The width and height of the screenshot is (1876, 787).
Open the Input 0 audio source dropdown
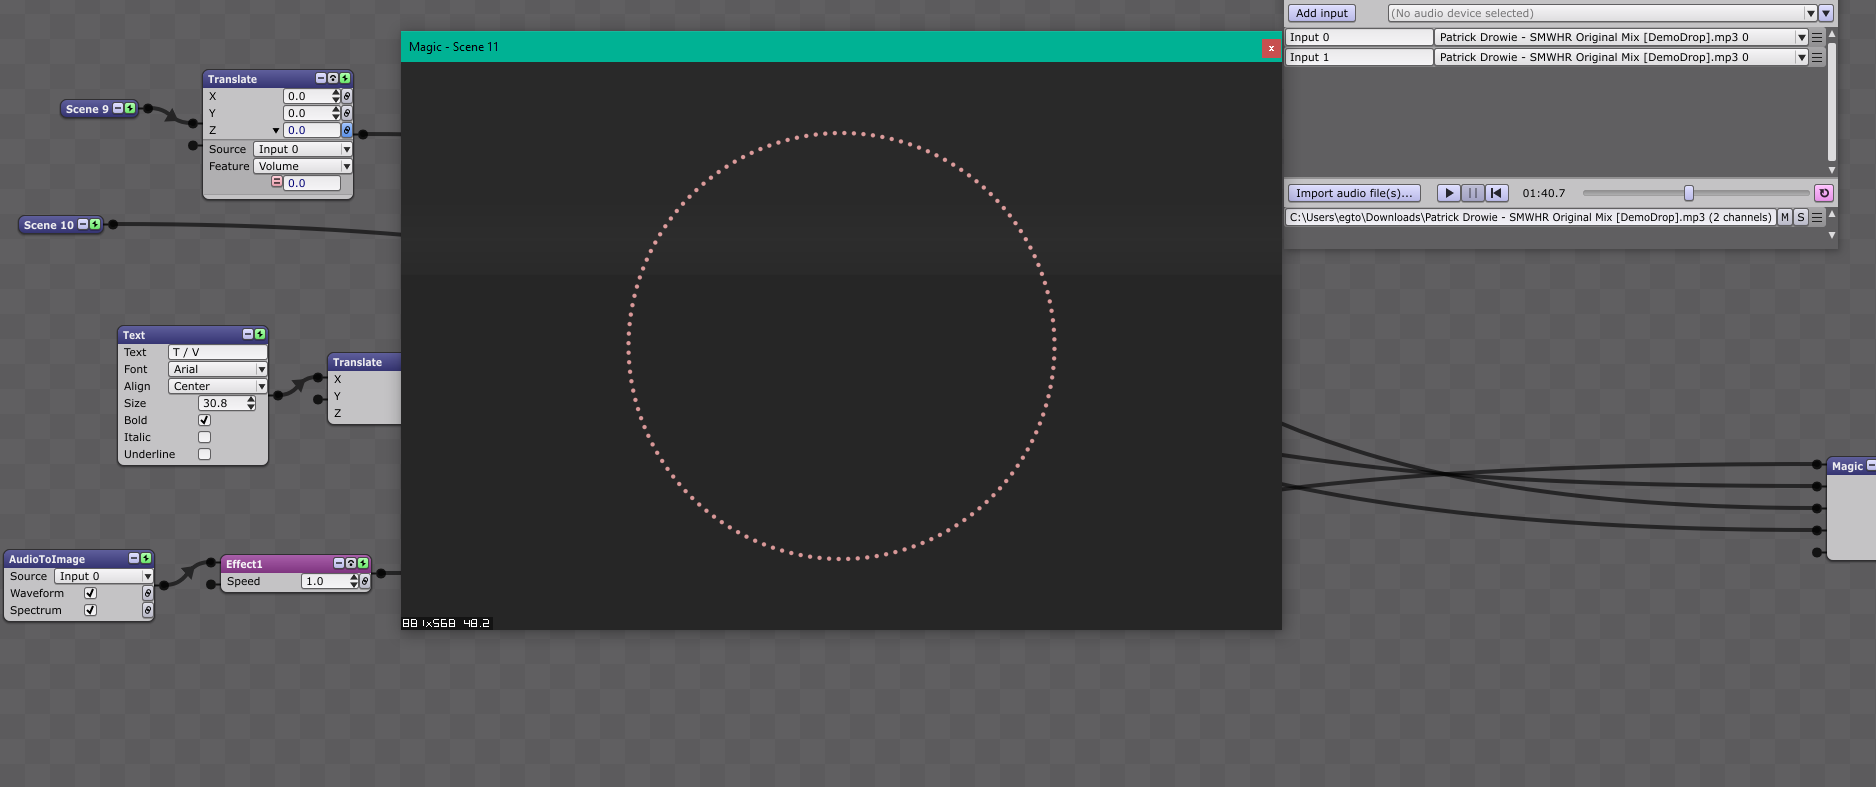pyautogui.click(x=1621, y=37)
